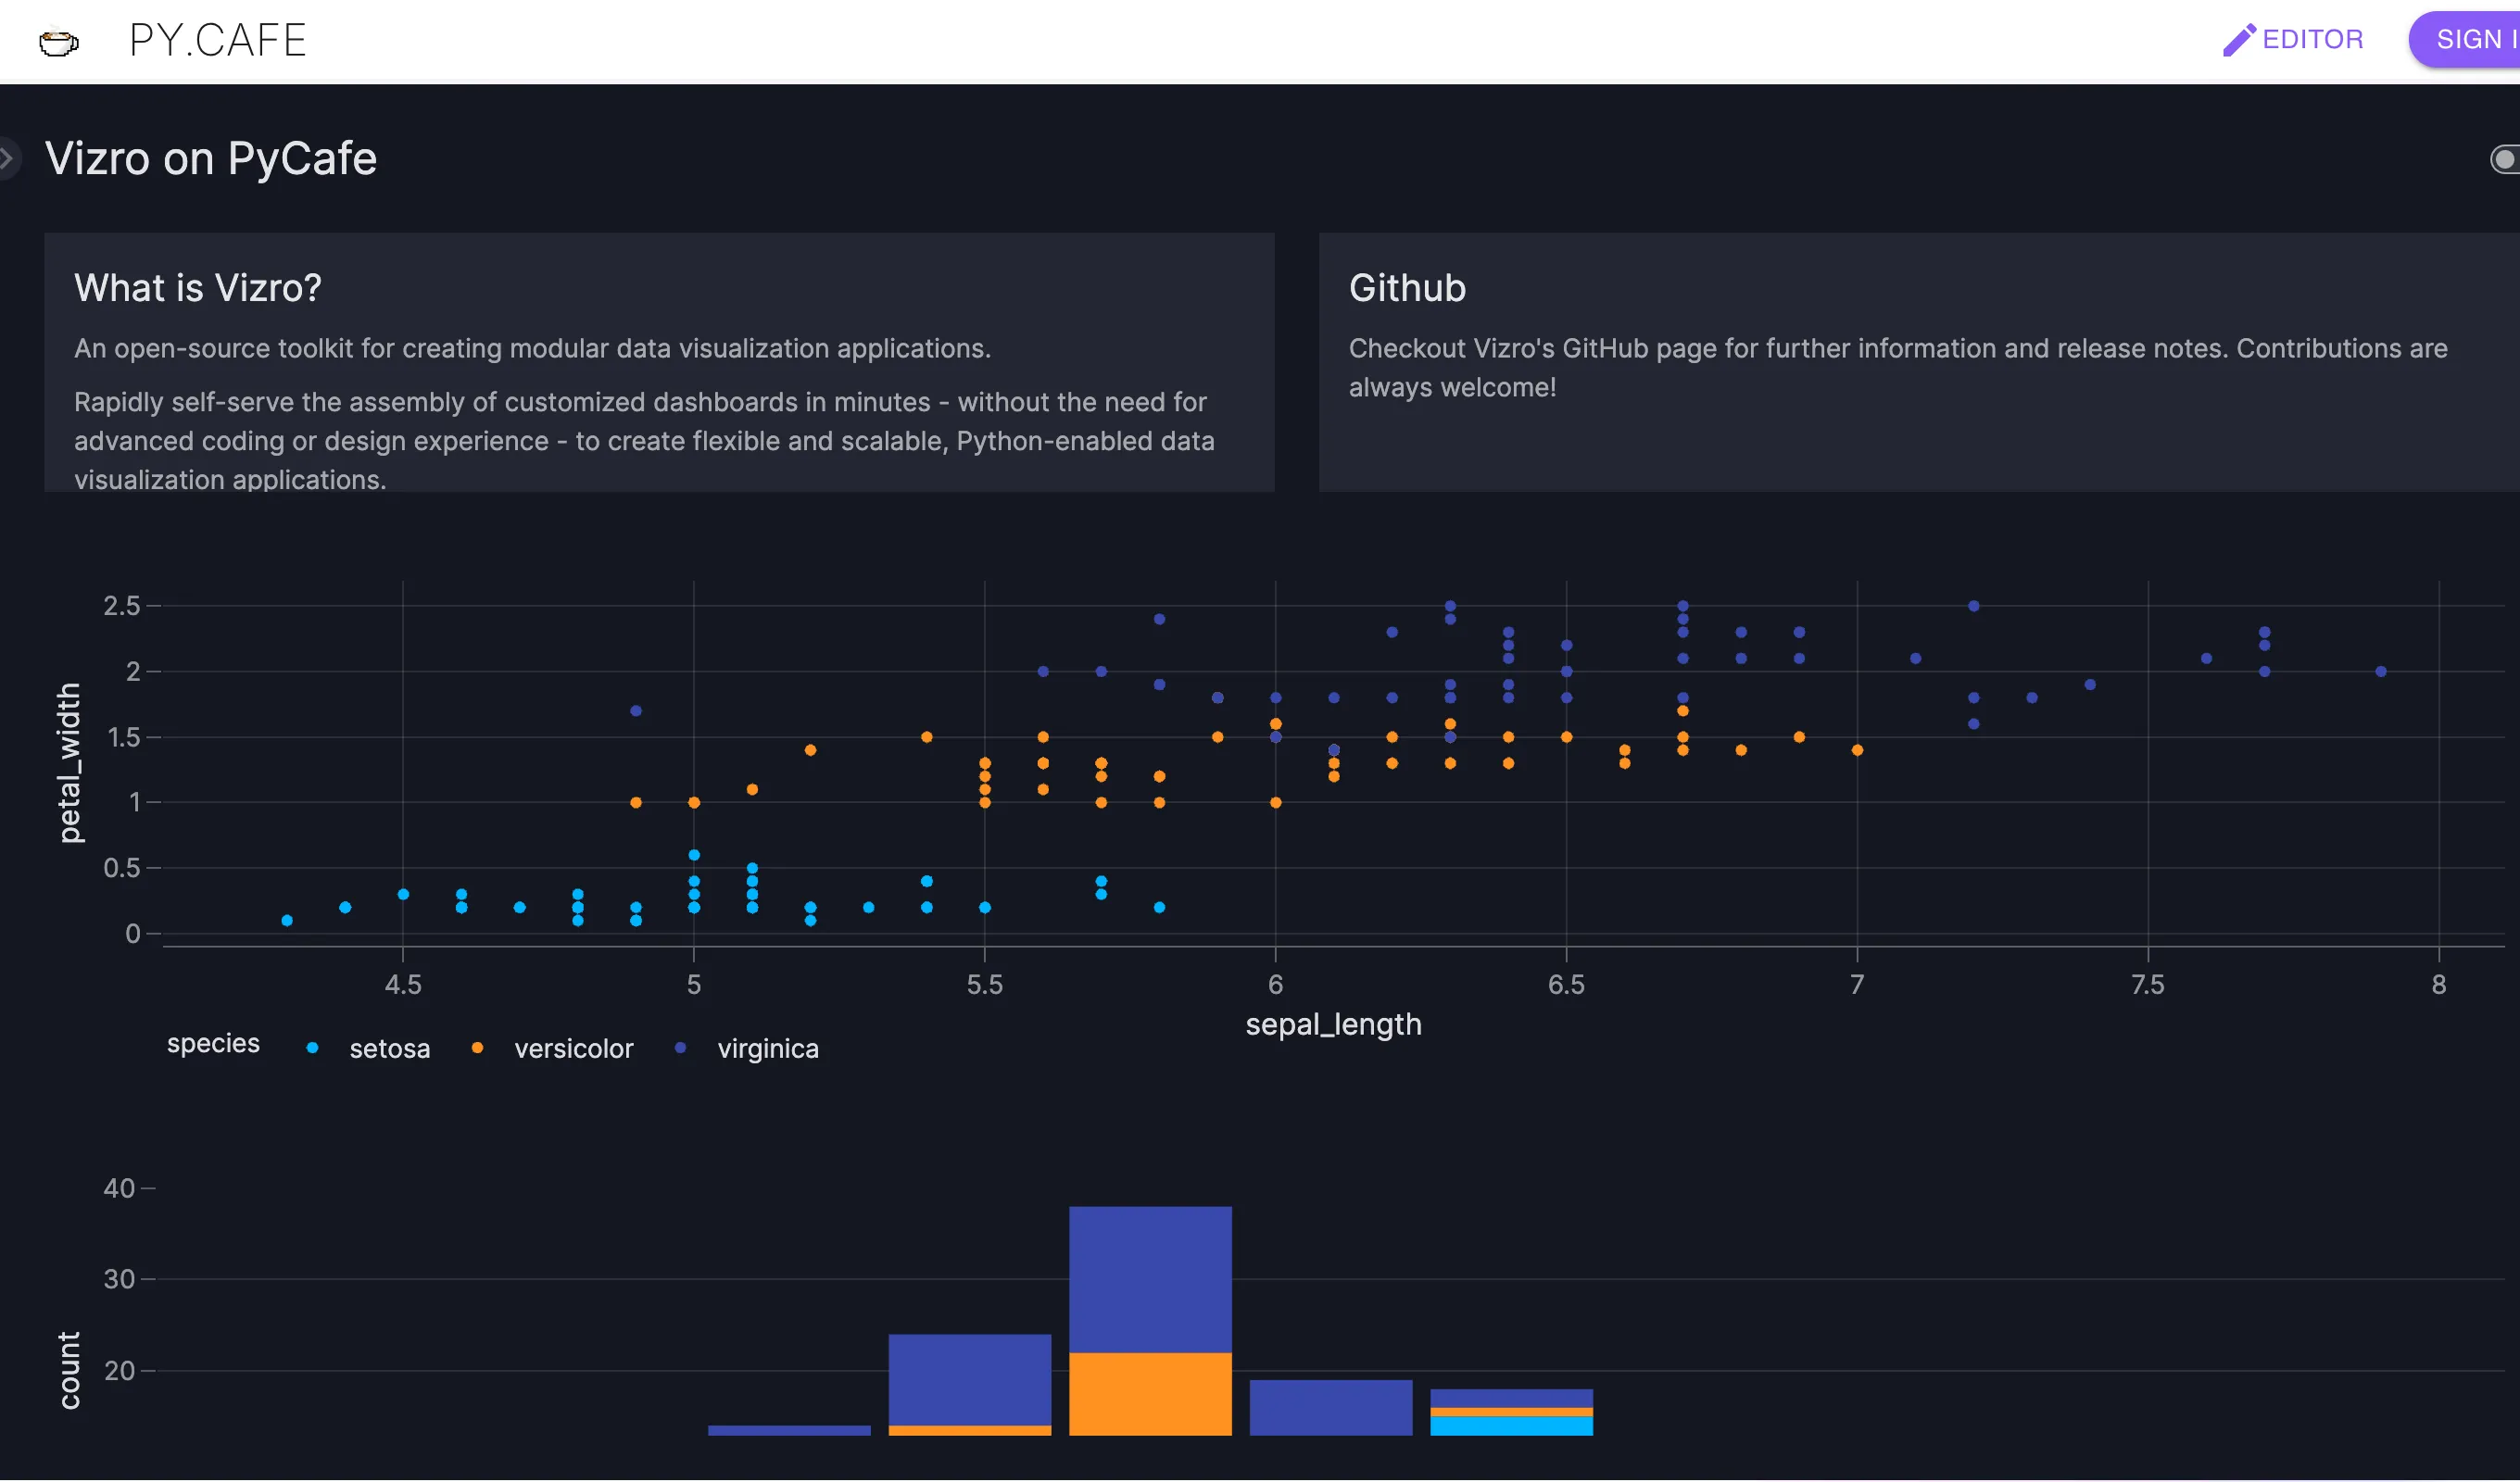Click the orange versicolor legend marker dot

coord(477,1048)
